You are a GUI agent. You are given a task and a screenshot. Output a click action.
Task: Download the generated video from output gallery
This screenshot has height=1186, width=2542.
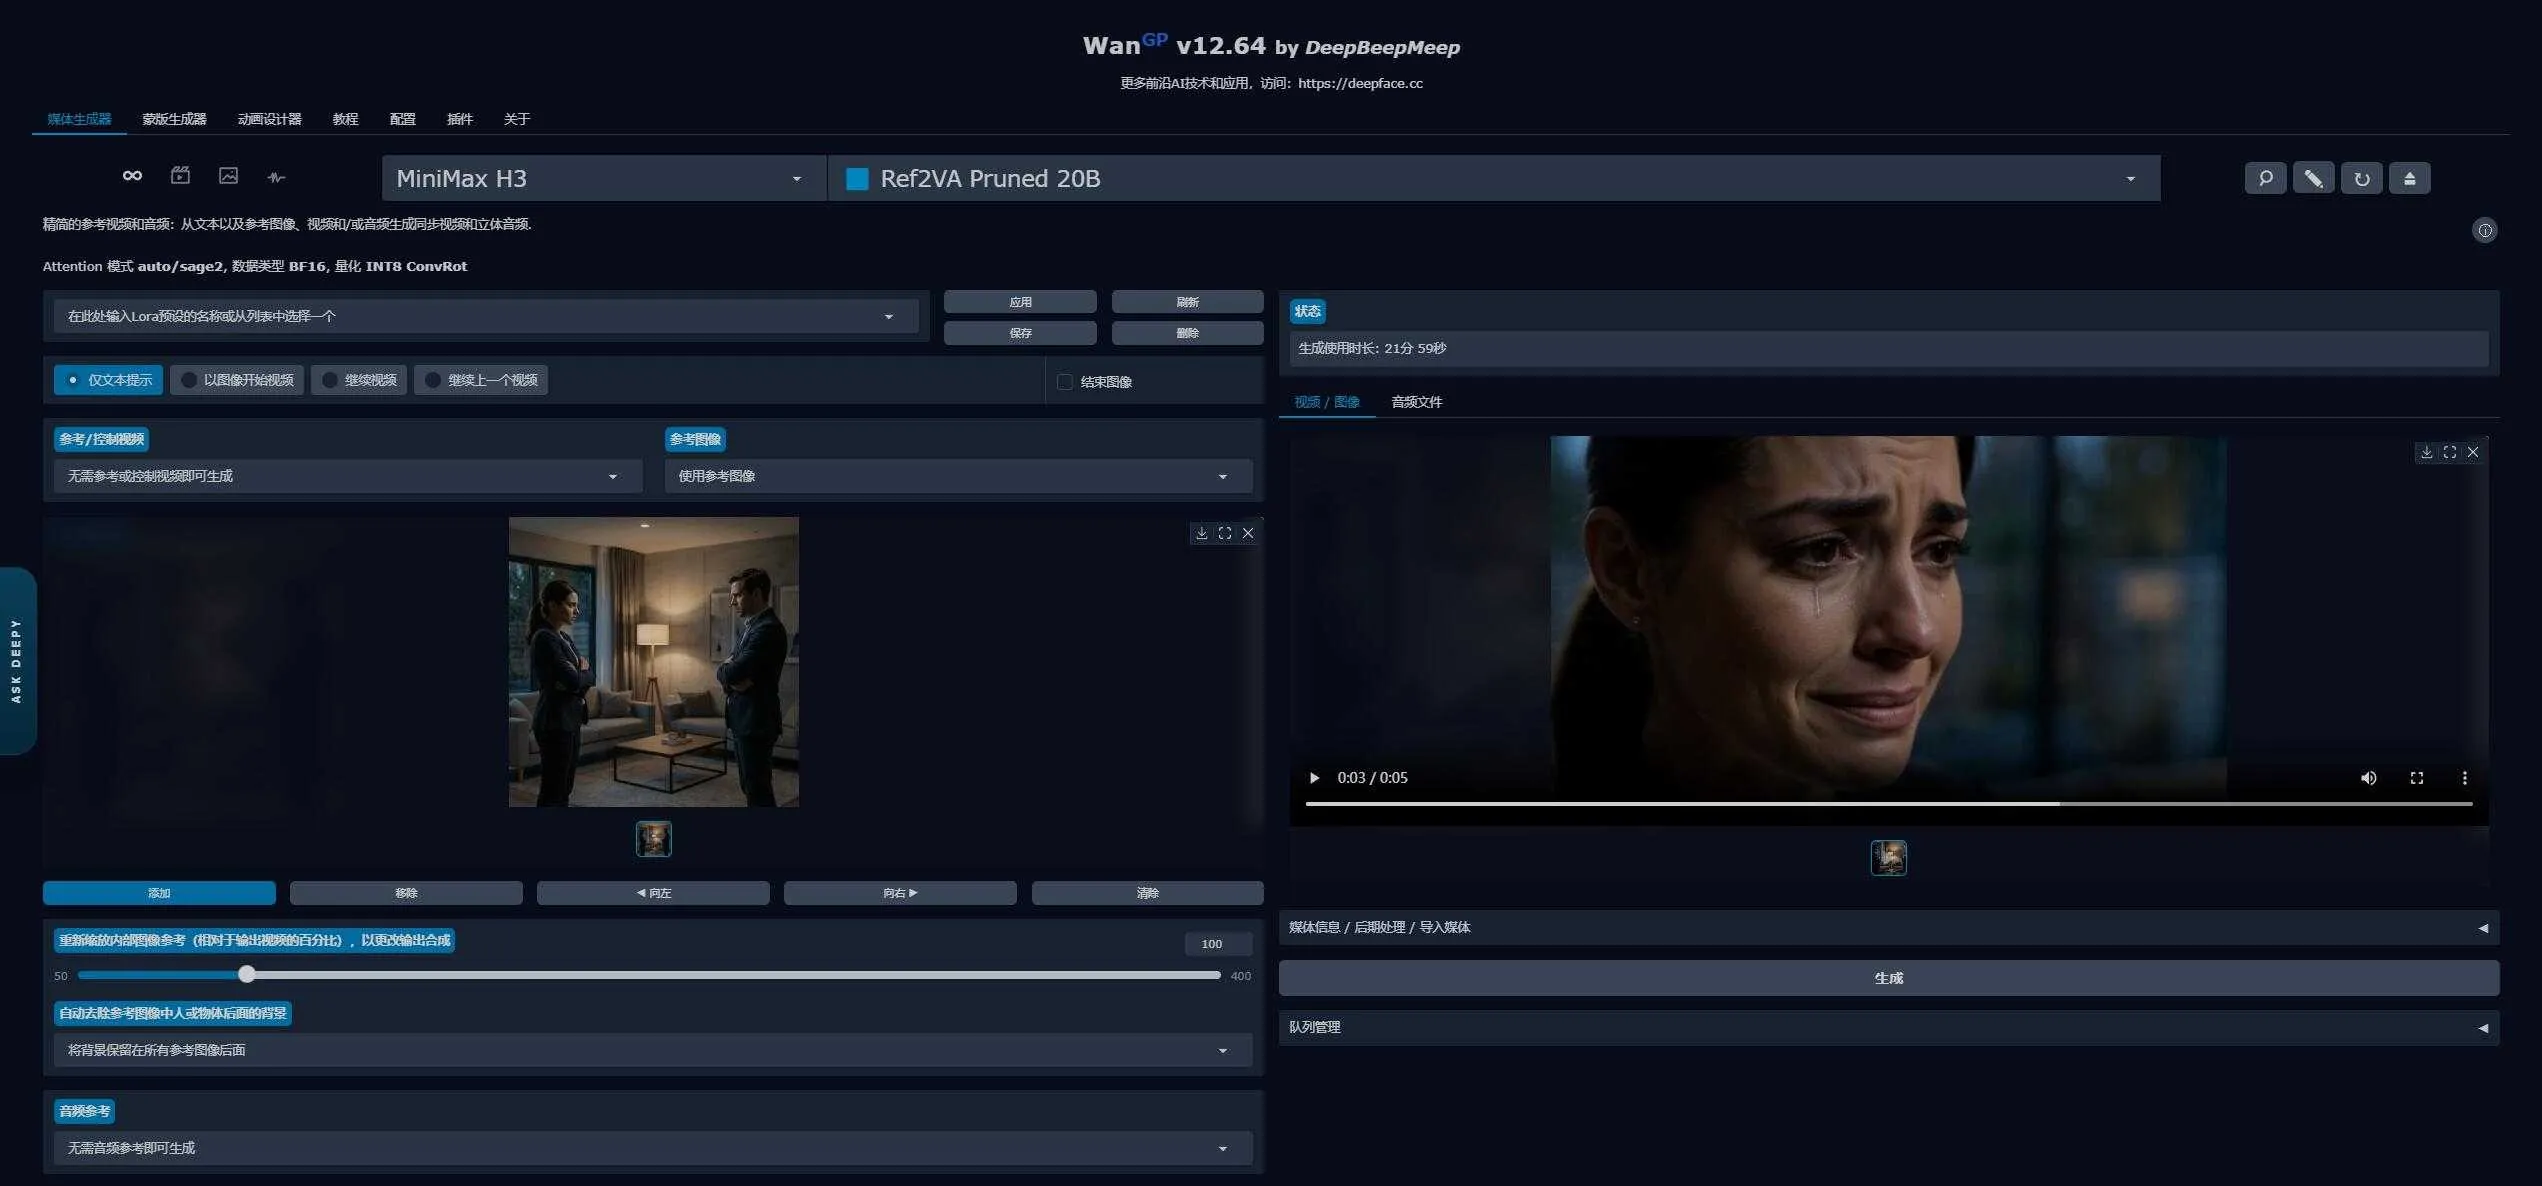coord(2426,452)
